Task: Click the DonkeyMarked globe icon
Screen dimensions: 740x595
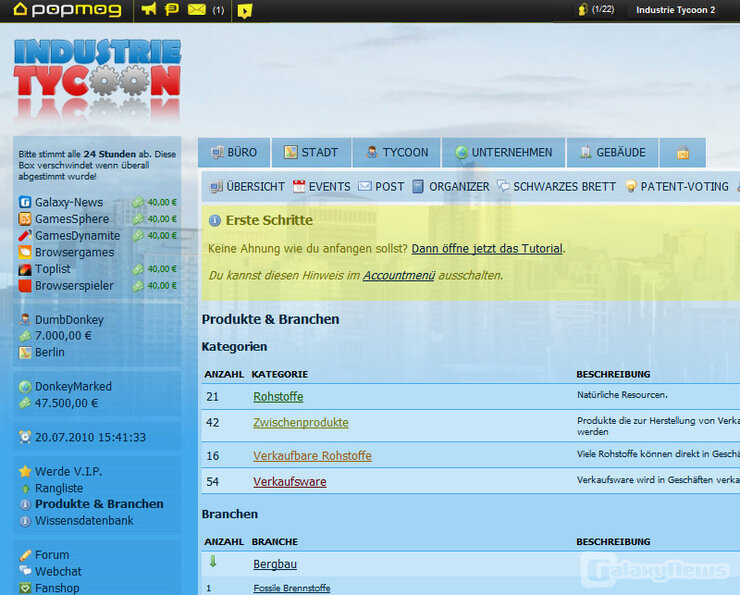Action: pos(25,387)
